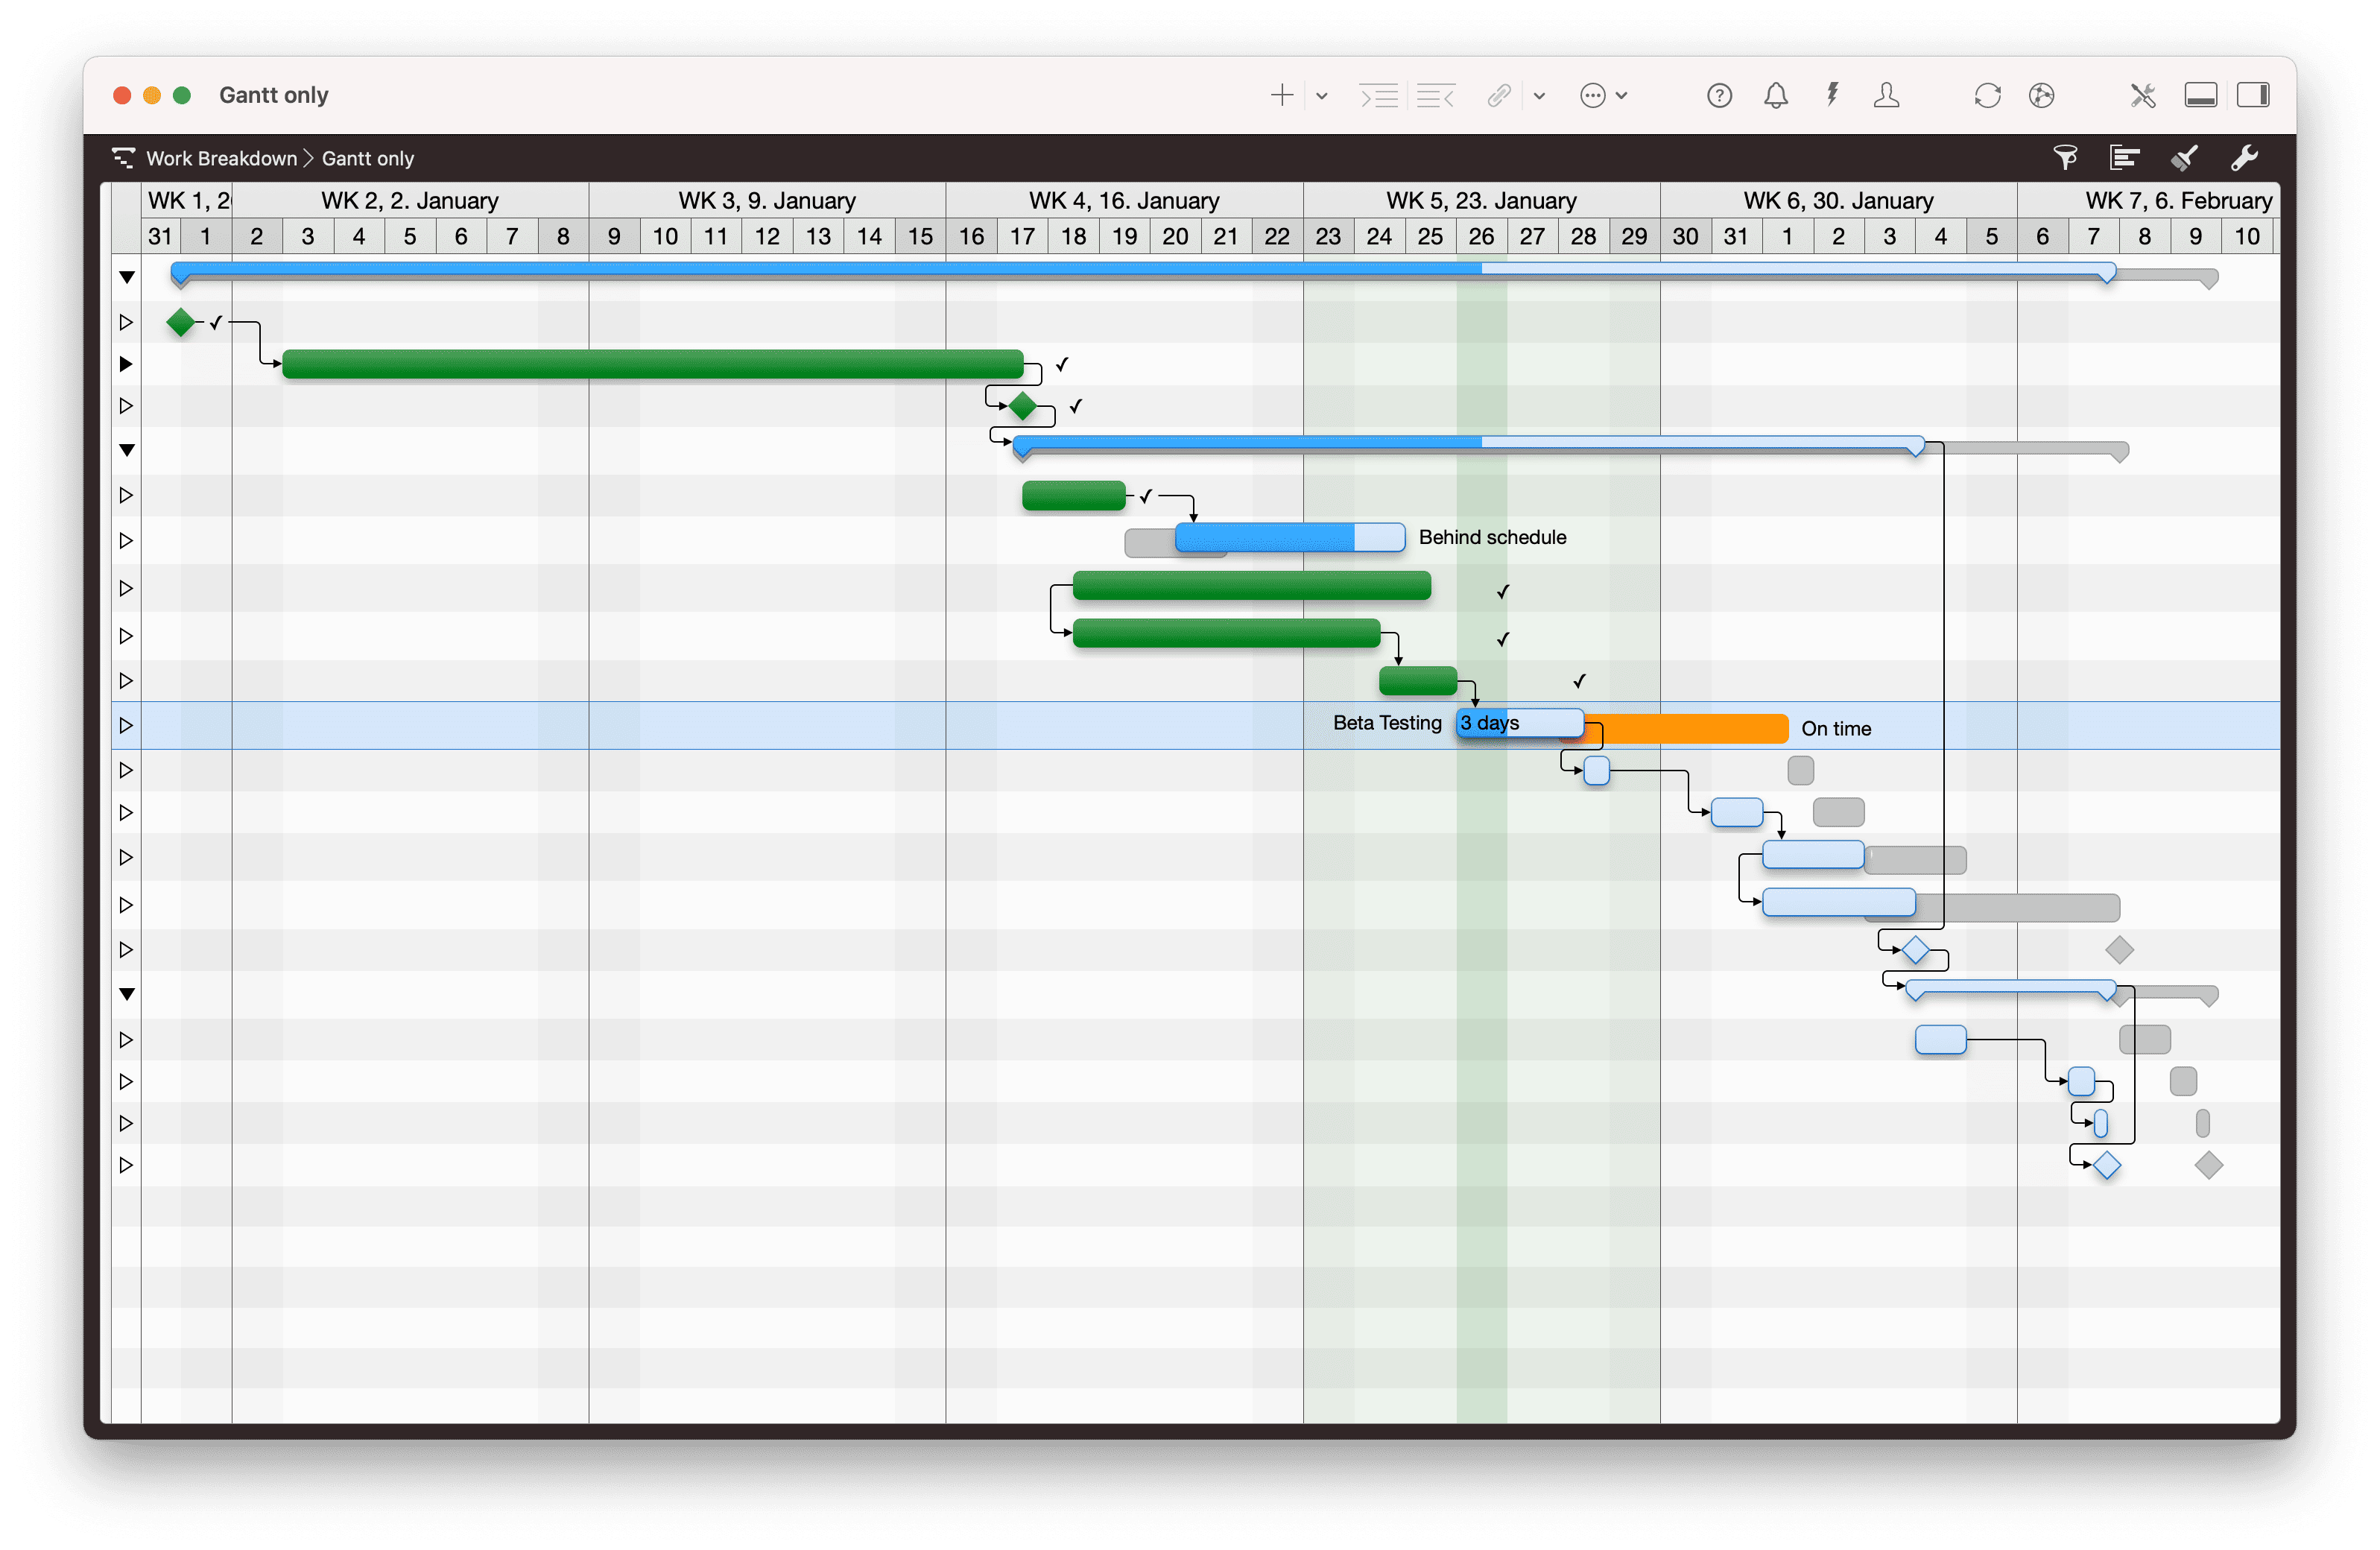Open the Help question mark icon
The width and height of the screenshot is (2380, 1550).
tap(1719, 95)
